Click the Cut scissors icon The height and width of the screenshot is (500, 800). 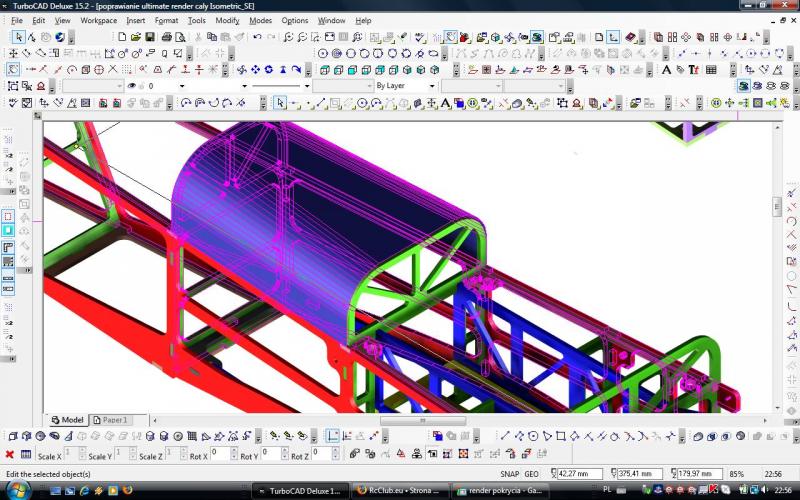(x=198, y=37)
